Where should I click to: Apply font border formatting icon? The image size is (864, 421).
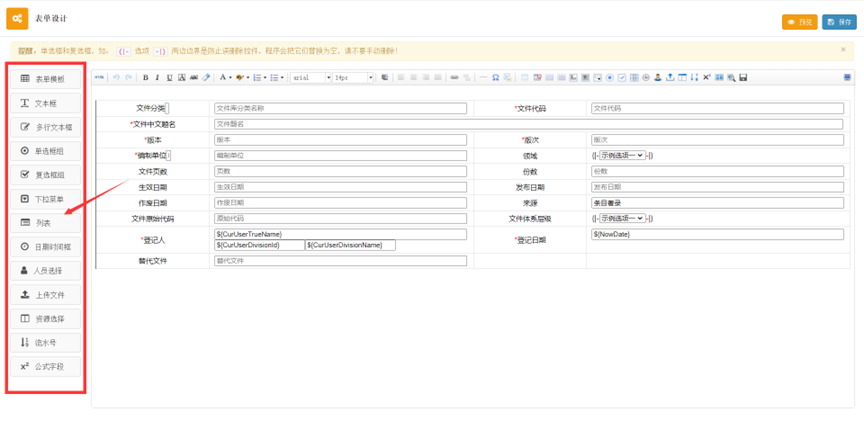182,78
